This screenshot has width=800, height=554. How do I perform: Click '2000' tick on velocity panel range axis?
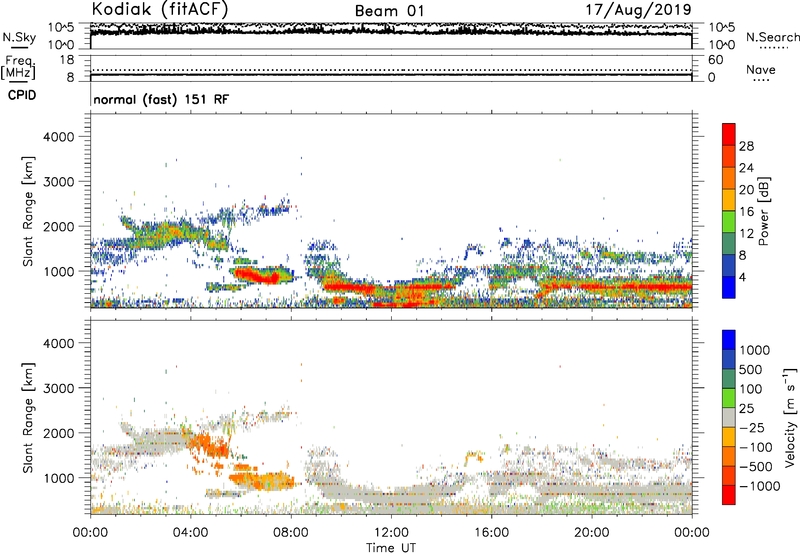pos(59,433)
